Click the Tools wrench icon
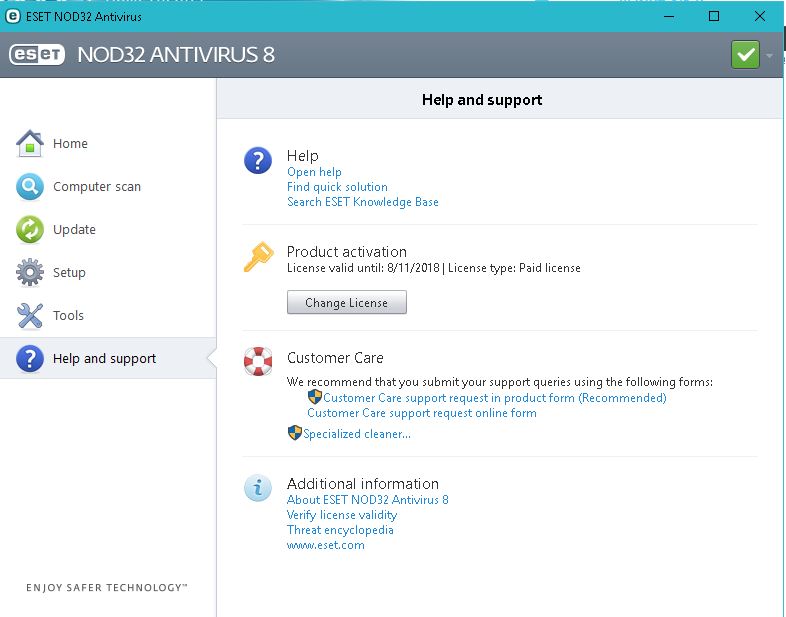Image resolution: width=786 pixels, height=617 pixels. pyautogui.click(x=30, y=316)
